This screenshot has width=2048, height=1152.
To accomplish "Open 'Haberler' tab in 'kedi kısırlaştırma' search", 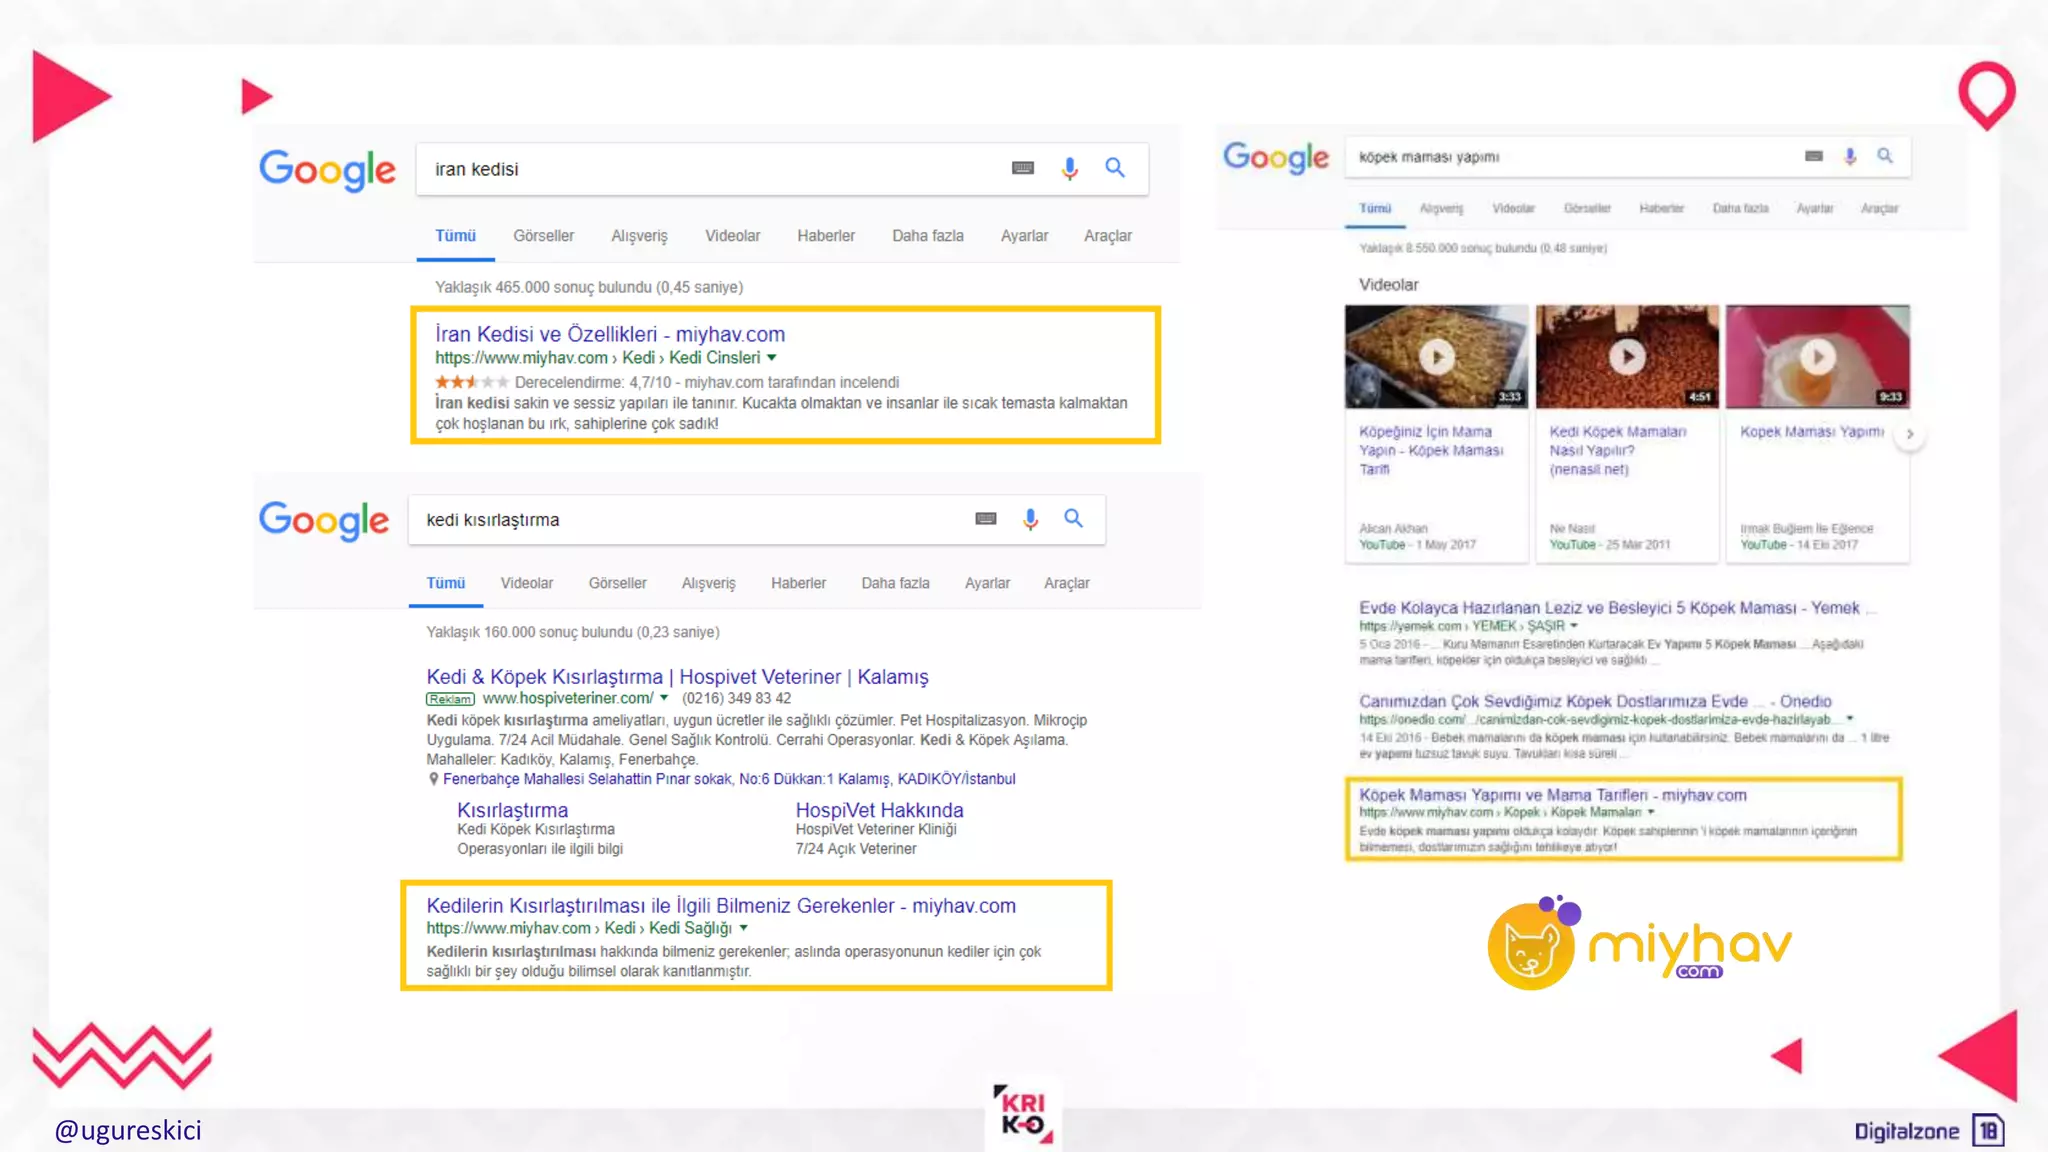I will coord(798,583).
